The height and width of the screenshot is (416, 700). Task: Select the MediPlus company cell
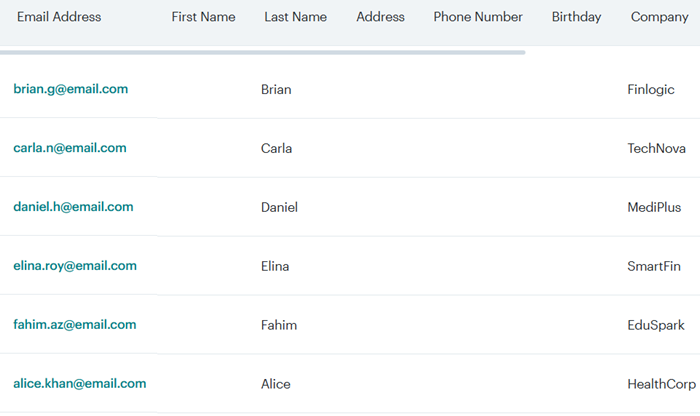pyautogui.click(x=654, y=208)
